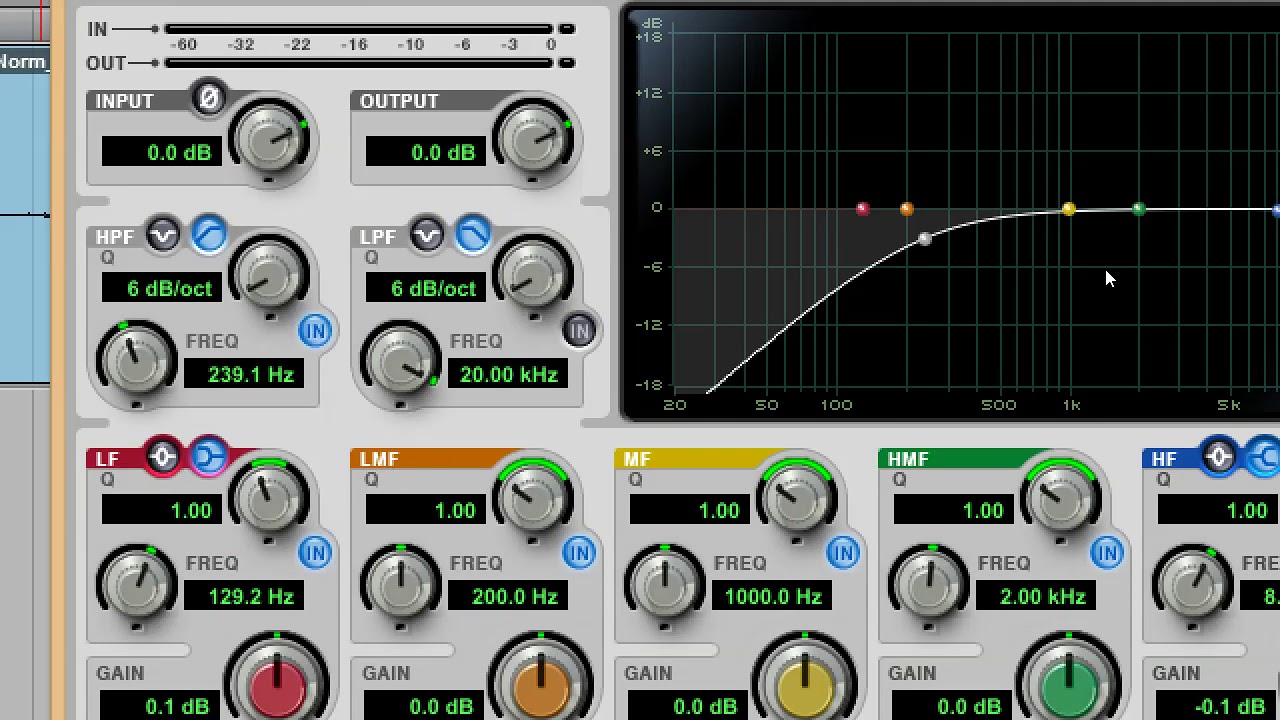
Task: Click the MF Q 1.00 field
Action: 690,510
